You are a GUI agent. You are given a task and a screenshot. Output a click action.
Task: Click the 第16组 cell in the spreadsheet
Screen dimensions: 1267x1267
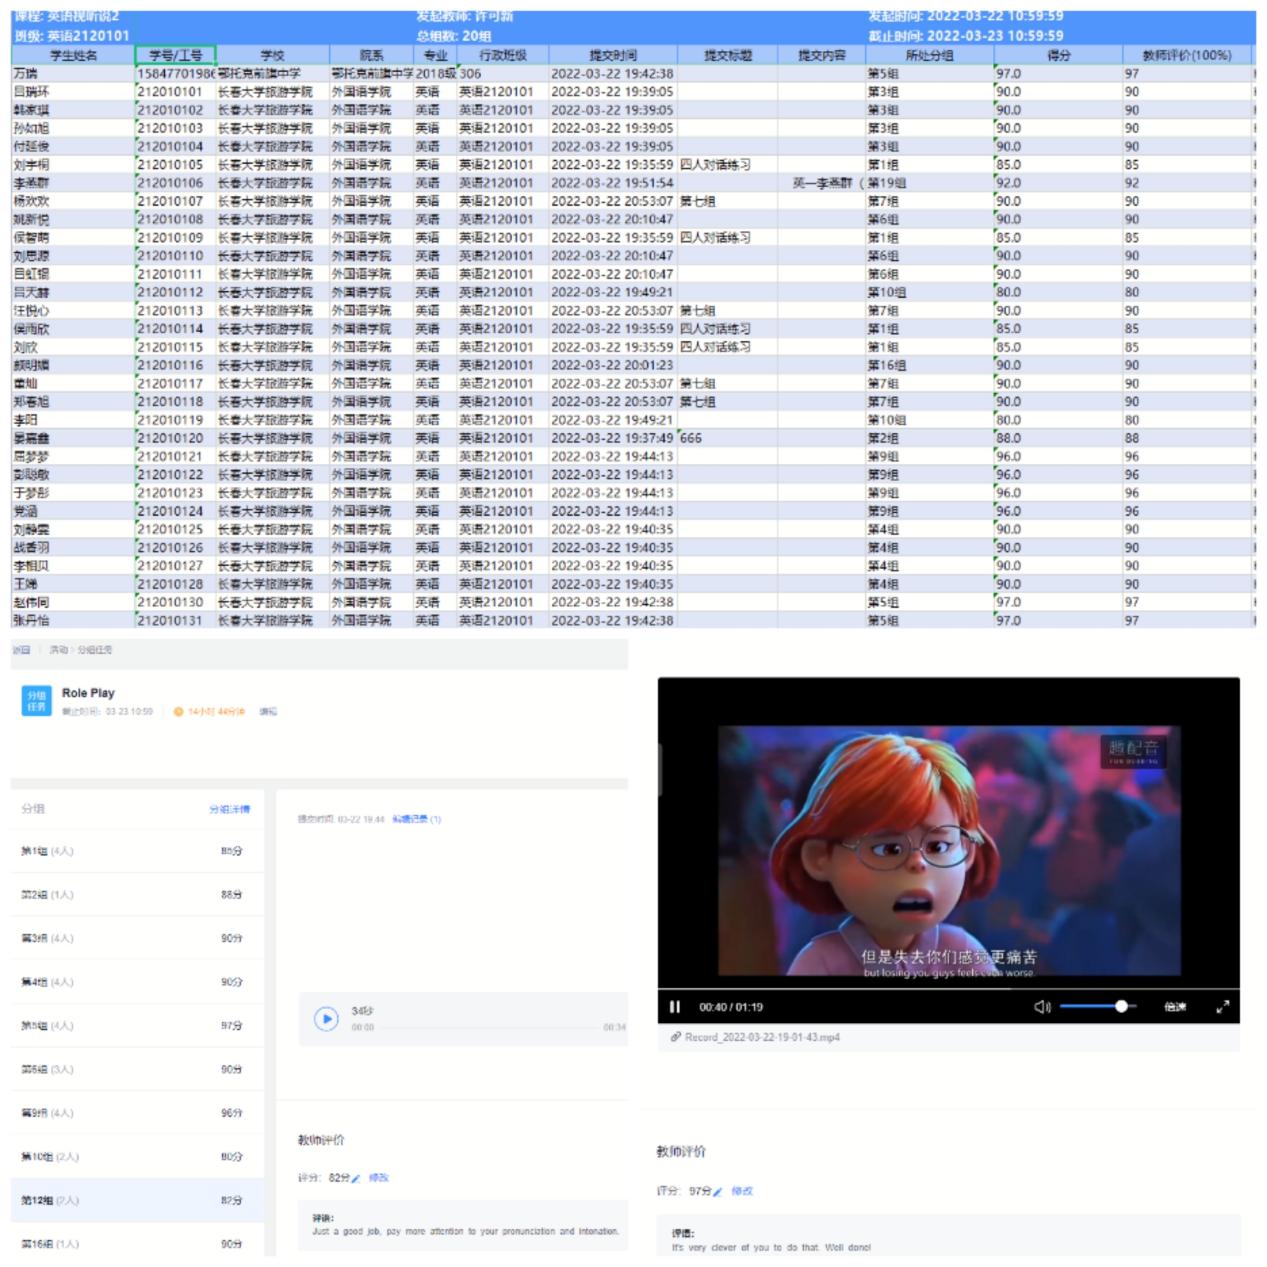pyautogui.click(x=929, y=365)
